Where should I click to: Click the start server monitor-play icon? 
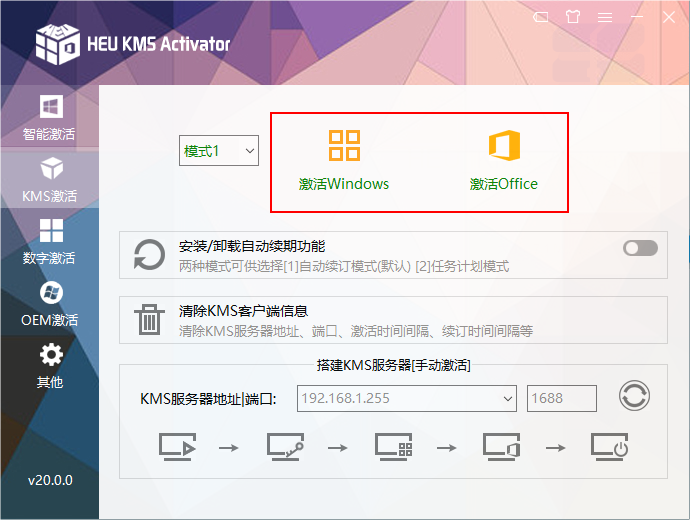click(x=177, y=447)
